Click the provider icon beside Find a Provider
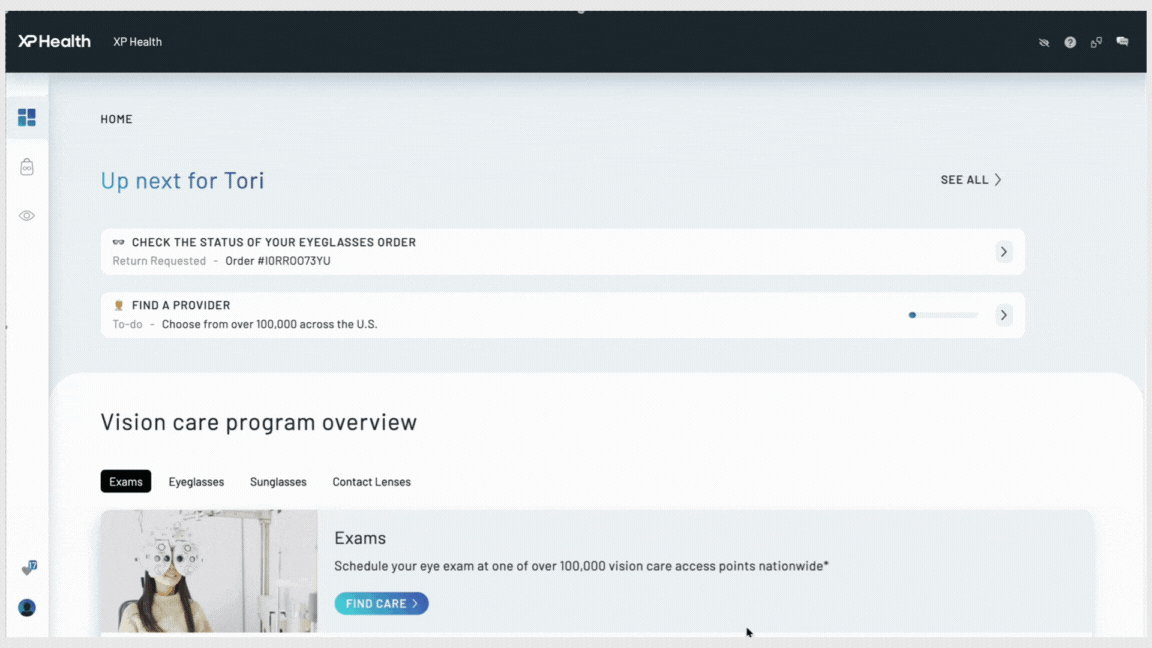The image size is (1152, 648). pyautogui.click(x=118, y=306)
